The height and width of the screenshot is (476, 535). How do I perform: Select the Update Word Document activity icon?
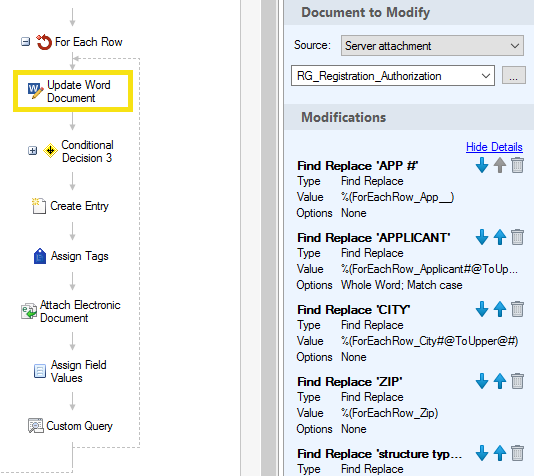[35, 91]
